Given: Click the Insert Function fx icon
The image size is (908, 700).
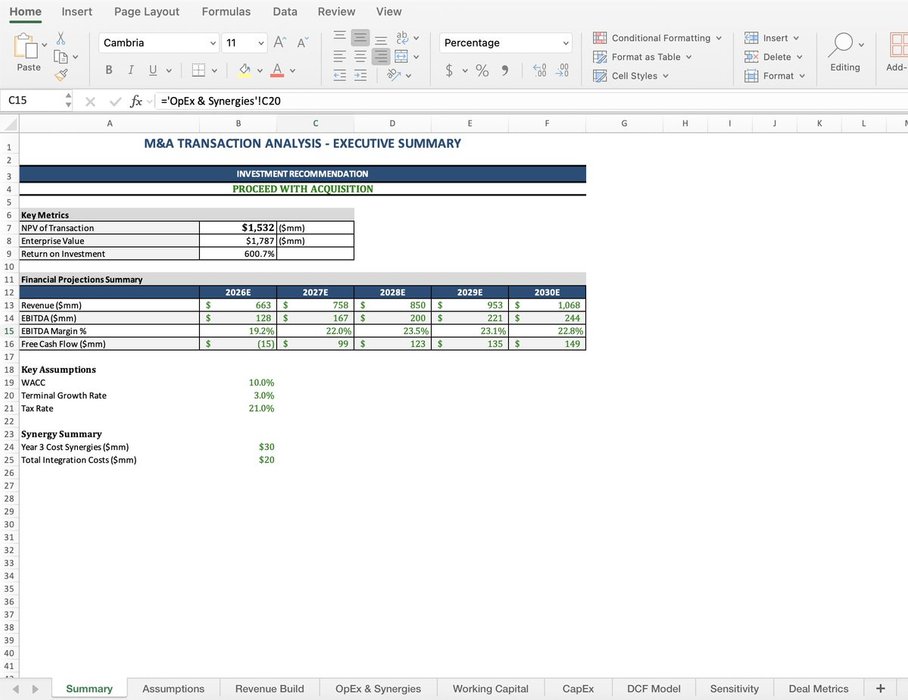Looking at the screenshot, I should [x=136, y=101].
